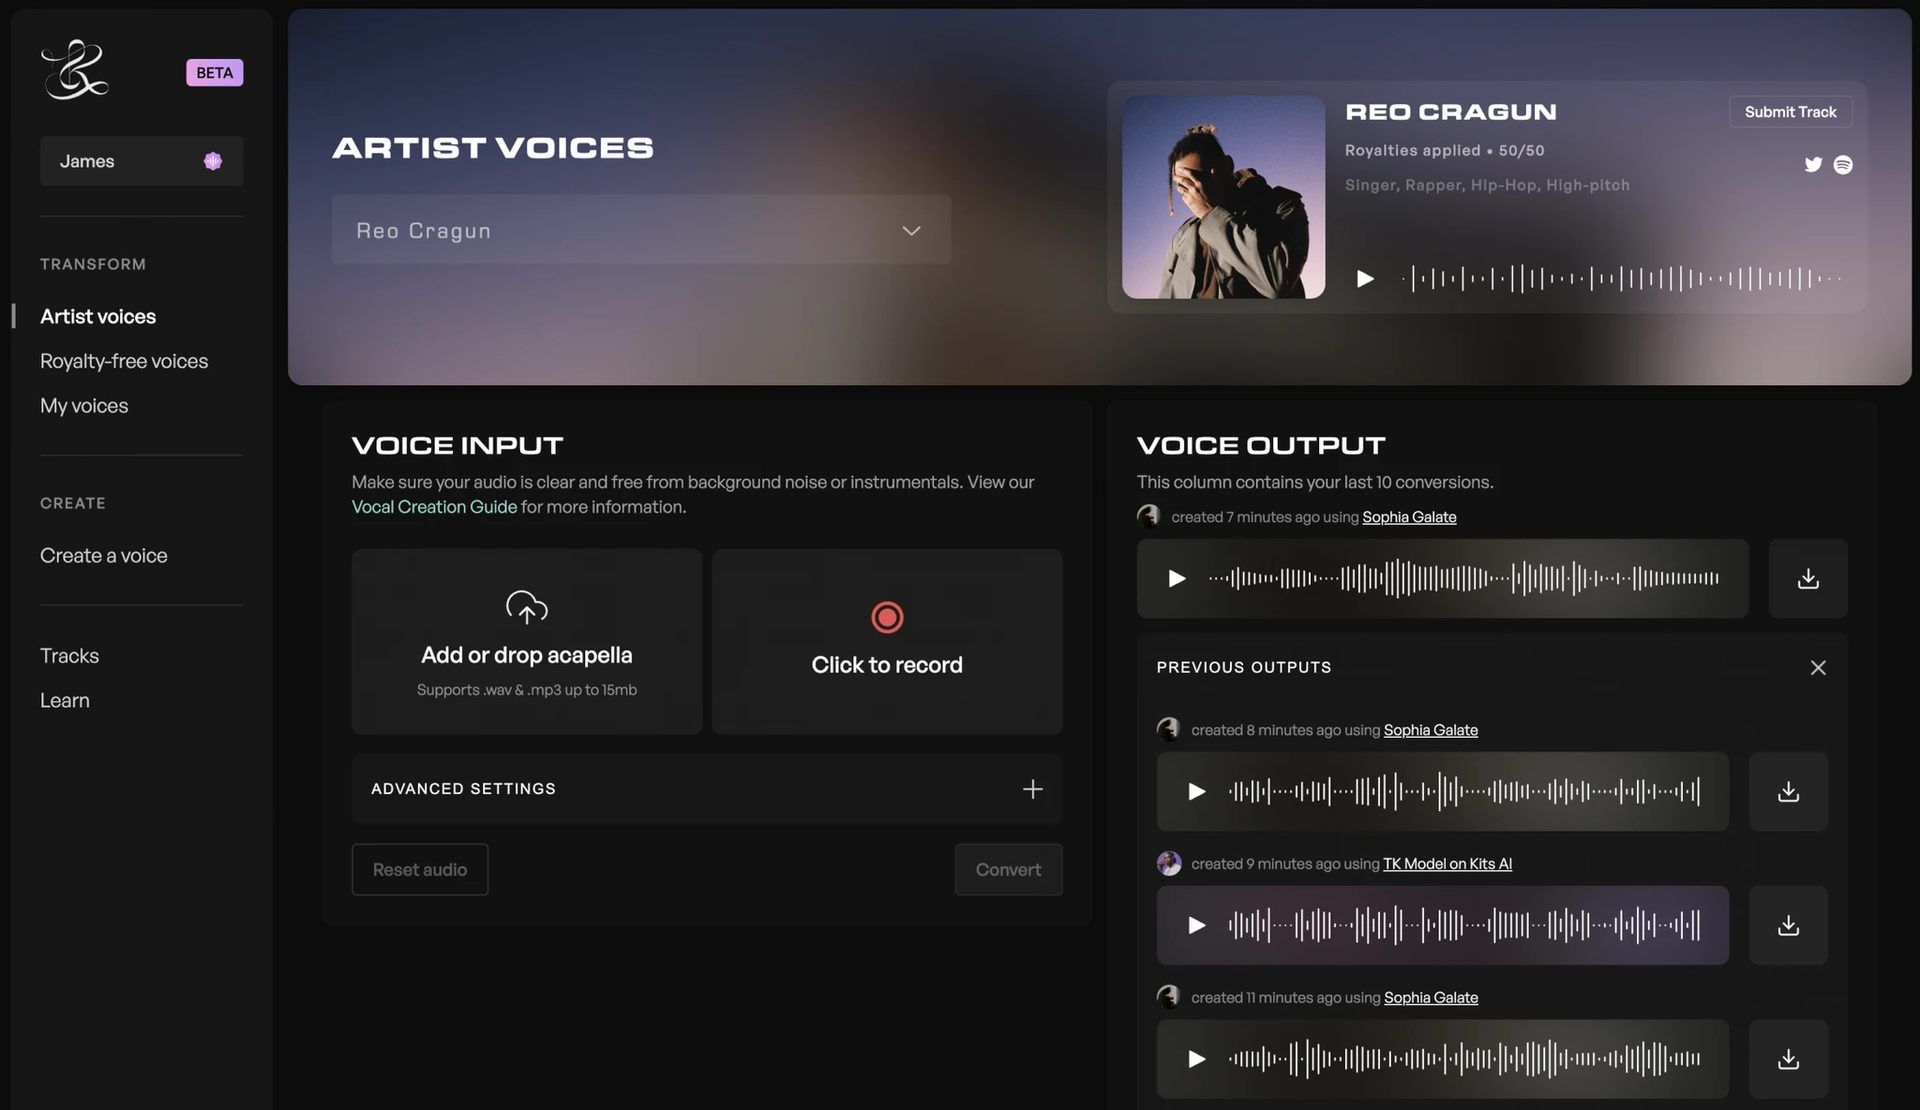The width and height of the screenshot is (1920, 1110).
Task: Close the Previous Outputs panel
Action: click(x=1820, y=667)
